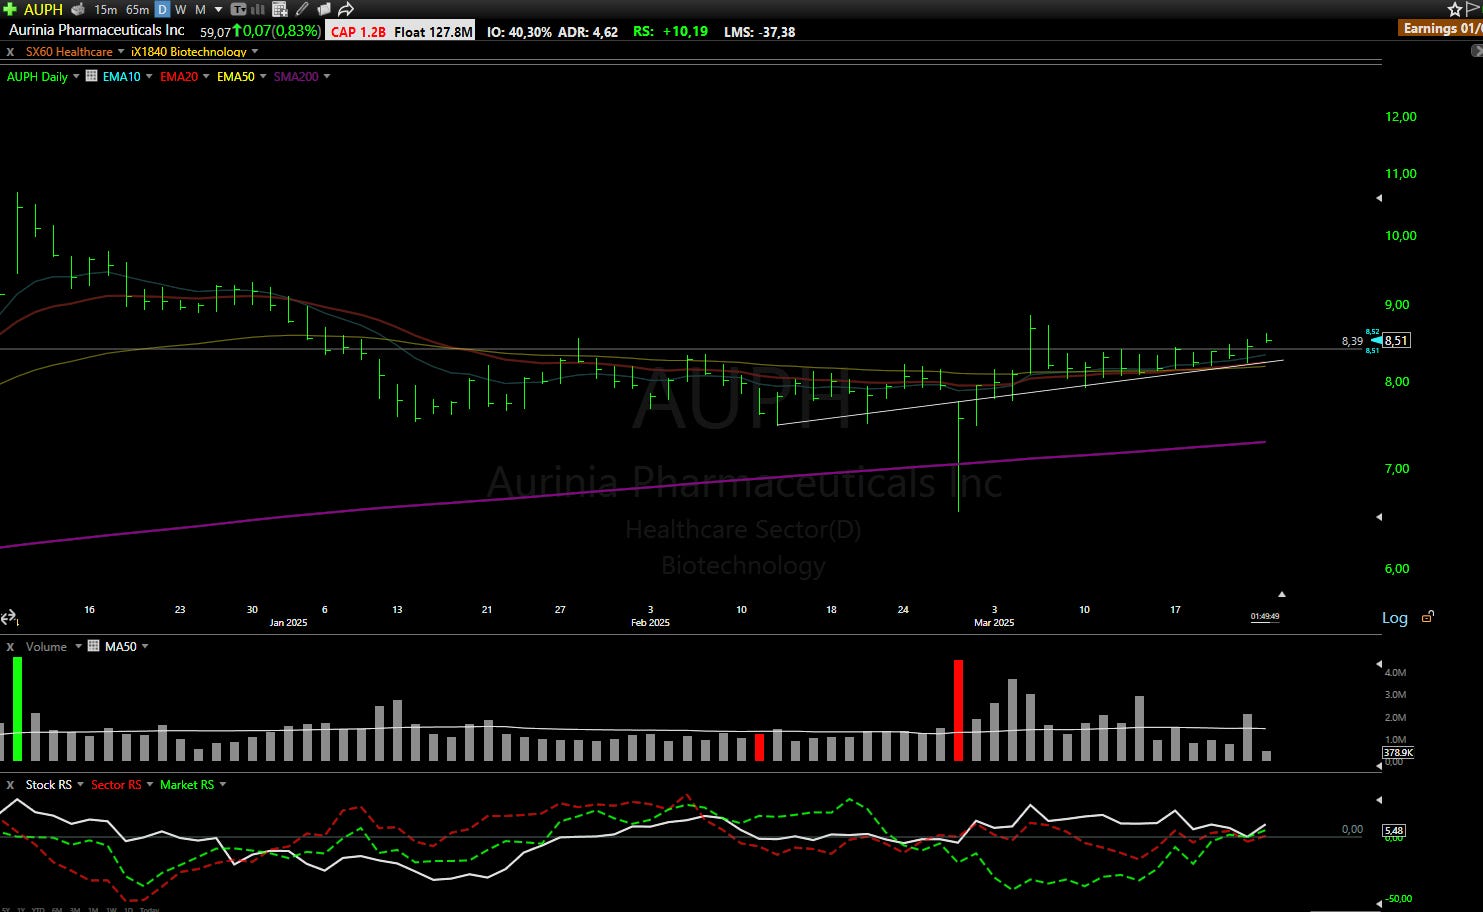Click the SMA200 indicator label
Screen dimensions: 1483x912
tap(296, 76)
